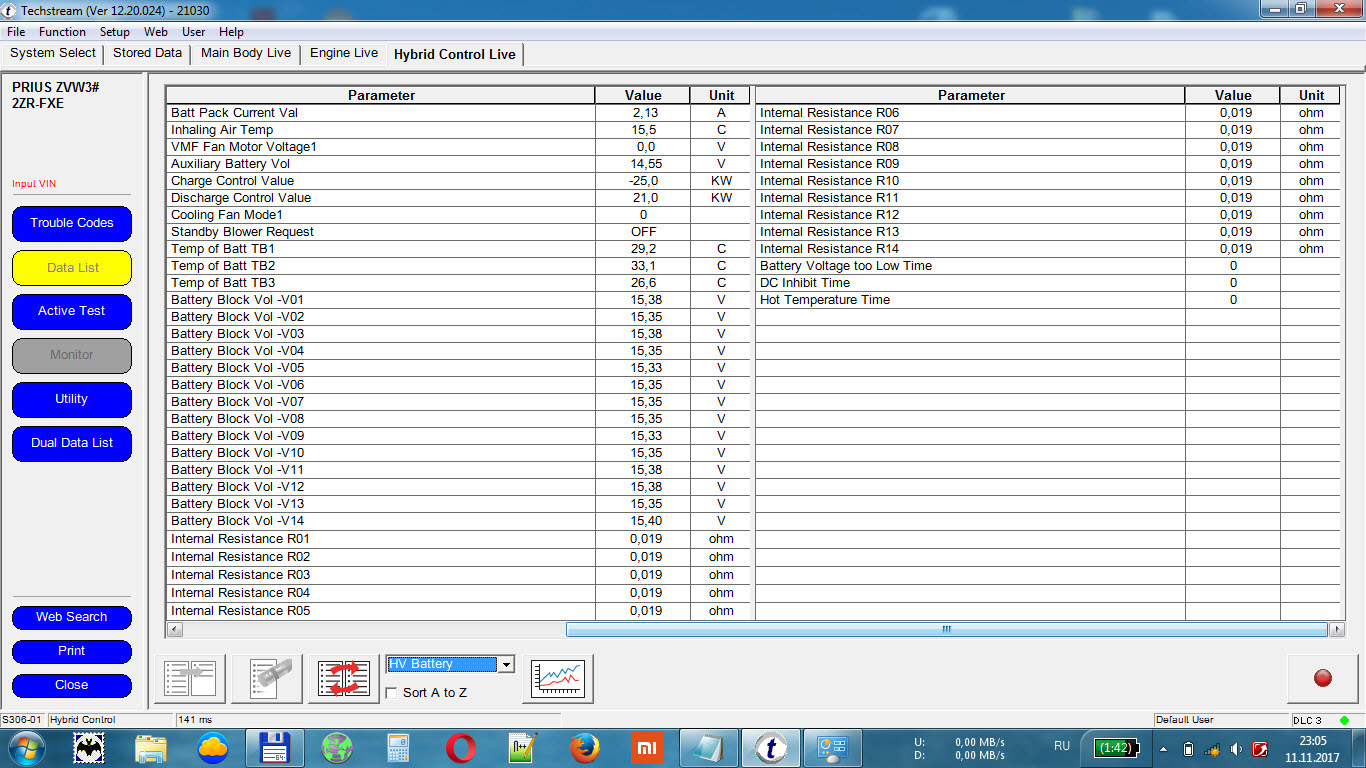Open the Help menu

pos(231,32)
